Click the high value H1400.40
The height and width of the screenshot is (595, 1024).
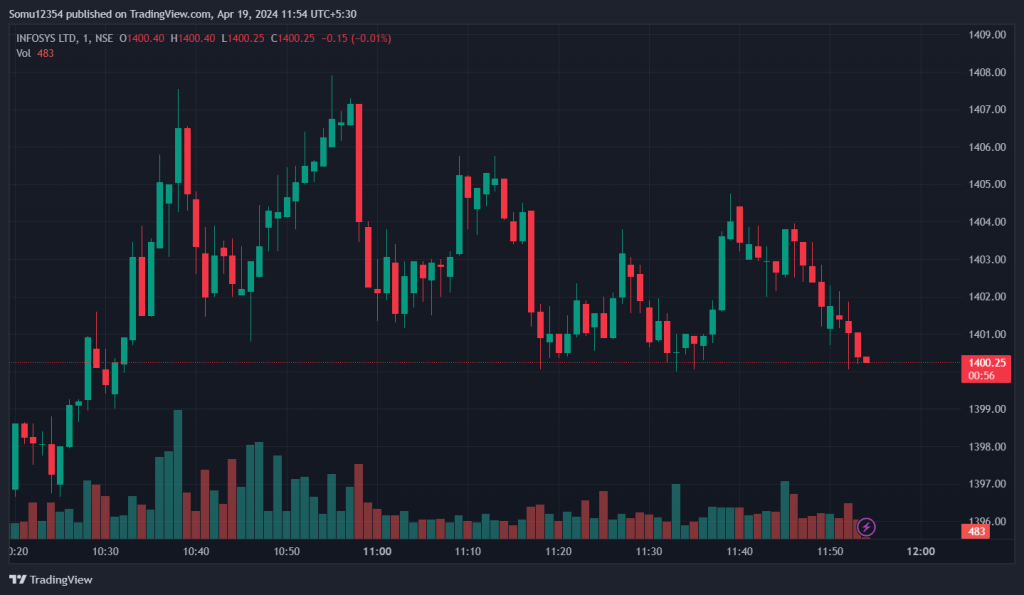pyautogui.click(x=193, y=39)
